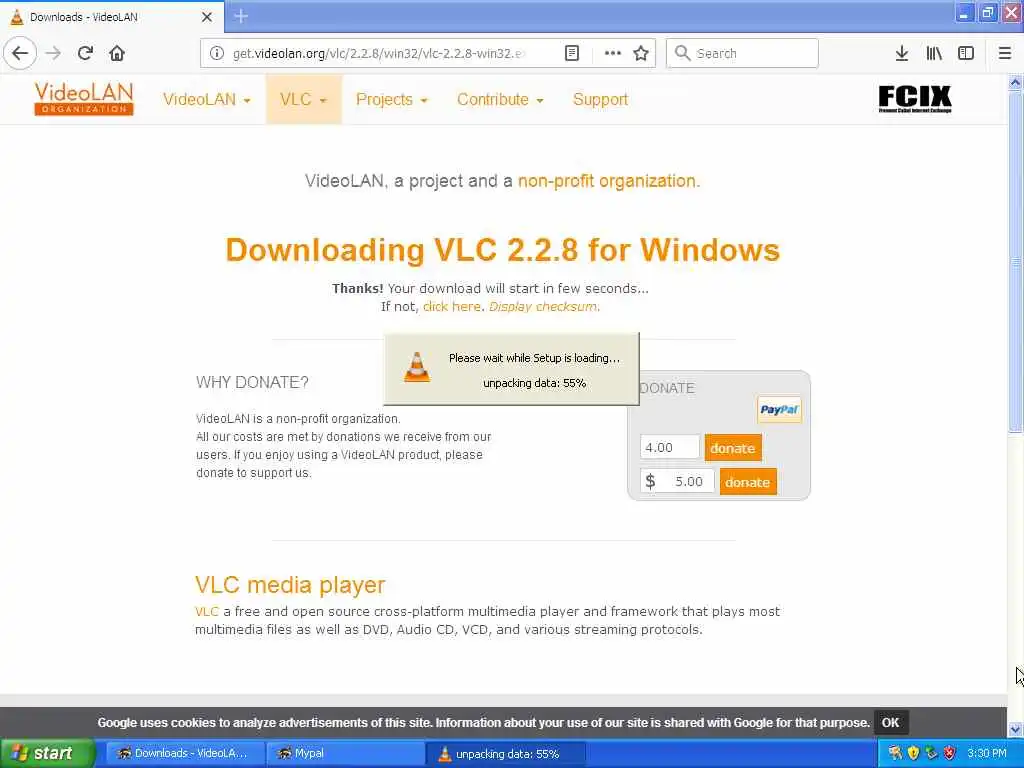The height and width of the screenshot is (768, 1024).
Task: Open the Contribute dropdown menu
Action: coord(500,99)
